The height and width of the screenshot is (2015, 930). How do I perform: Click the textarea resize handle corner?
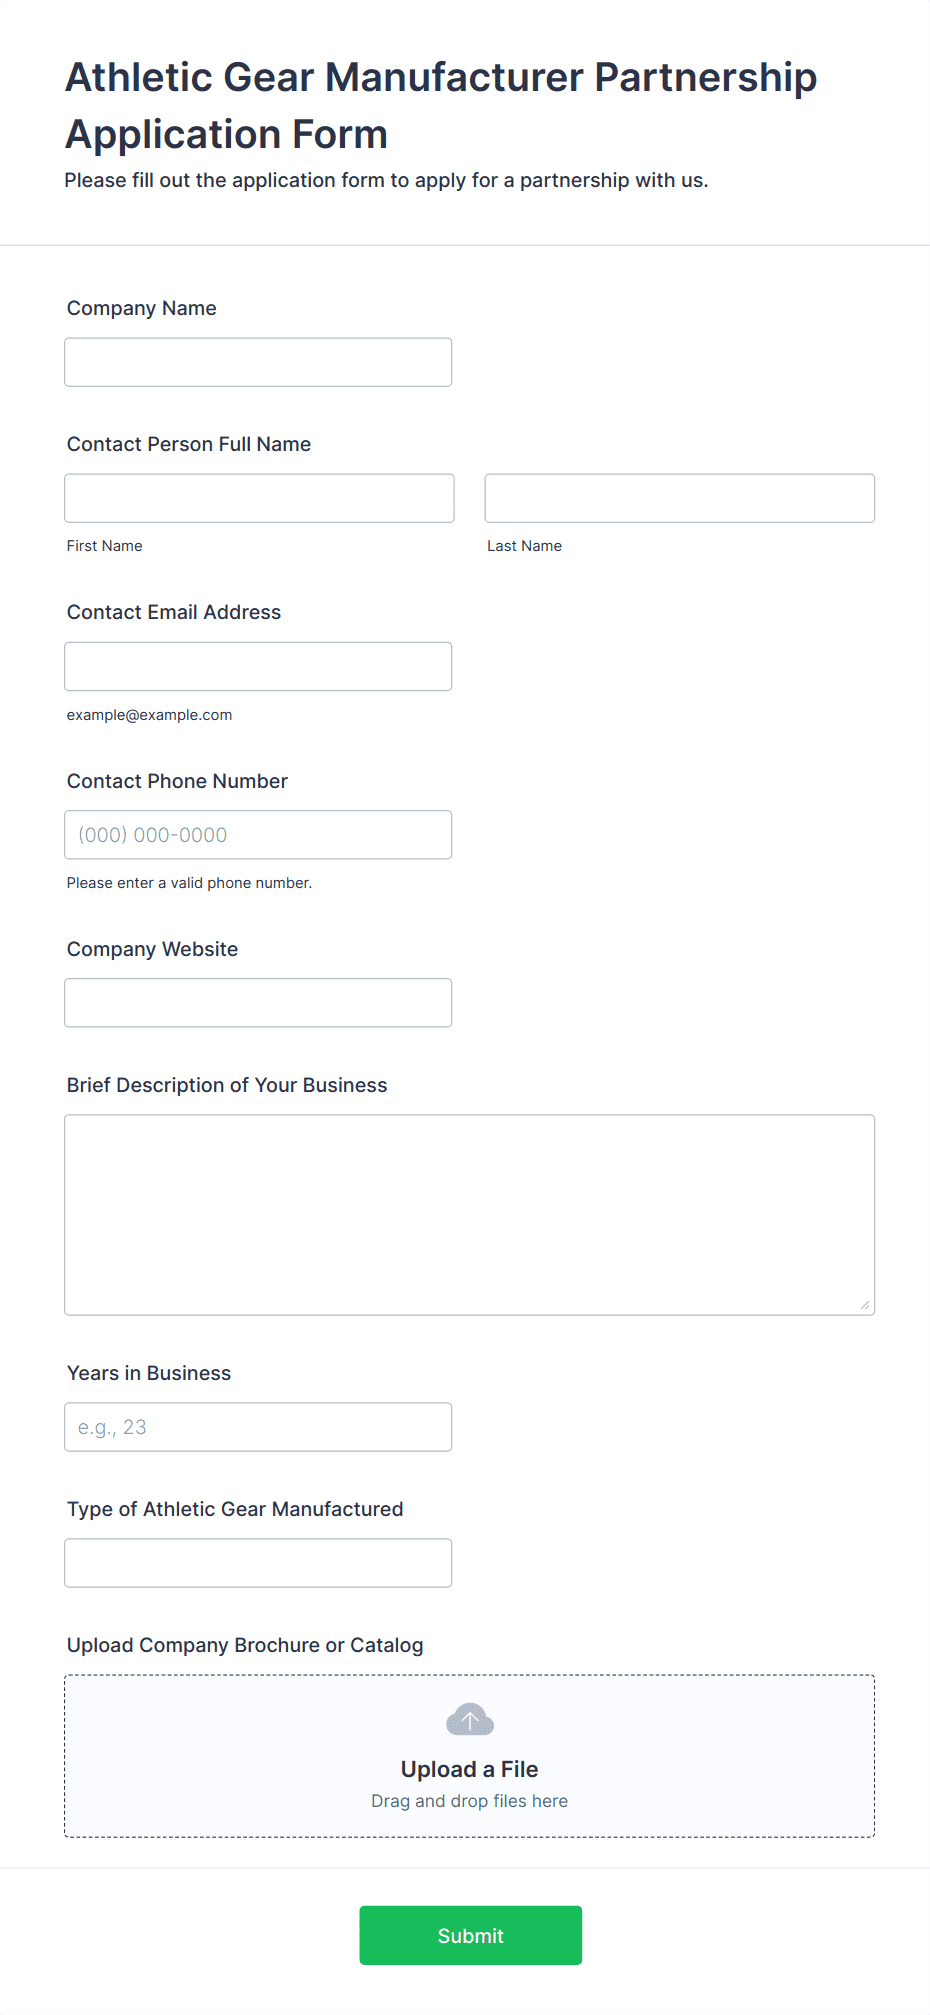[x=864, y=1304]
